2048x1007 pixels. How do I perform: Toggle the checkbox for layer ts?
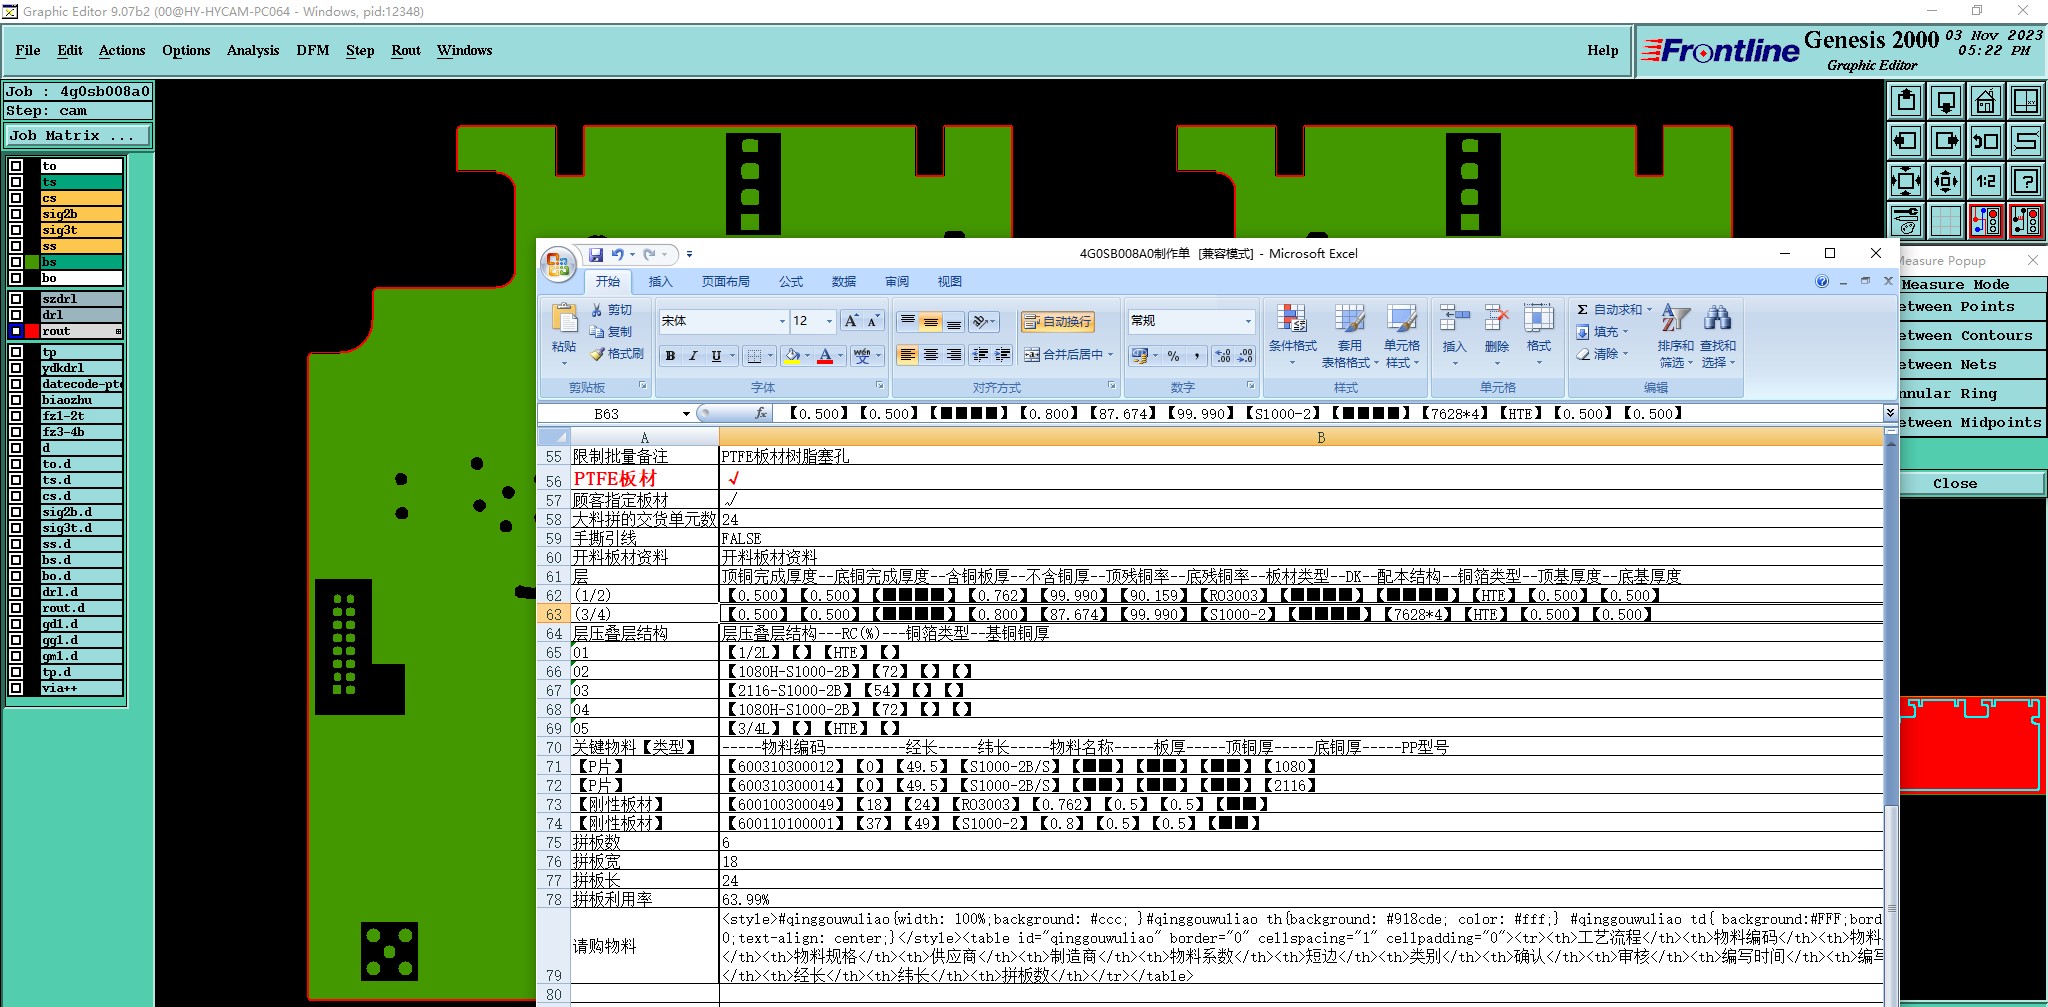[16, 182]
